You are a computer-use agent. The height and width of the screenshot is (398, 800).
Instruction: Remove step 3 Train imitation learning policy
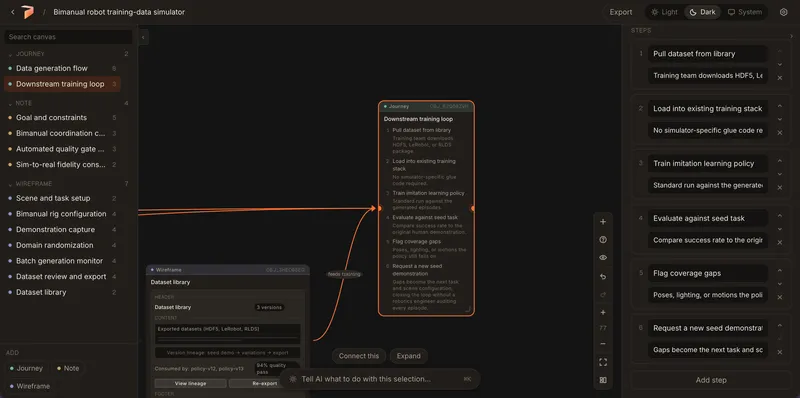[780, 187]
